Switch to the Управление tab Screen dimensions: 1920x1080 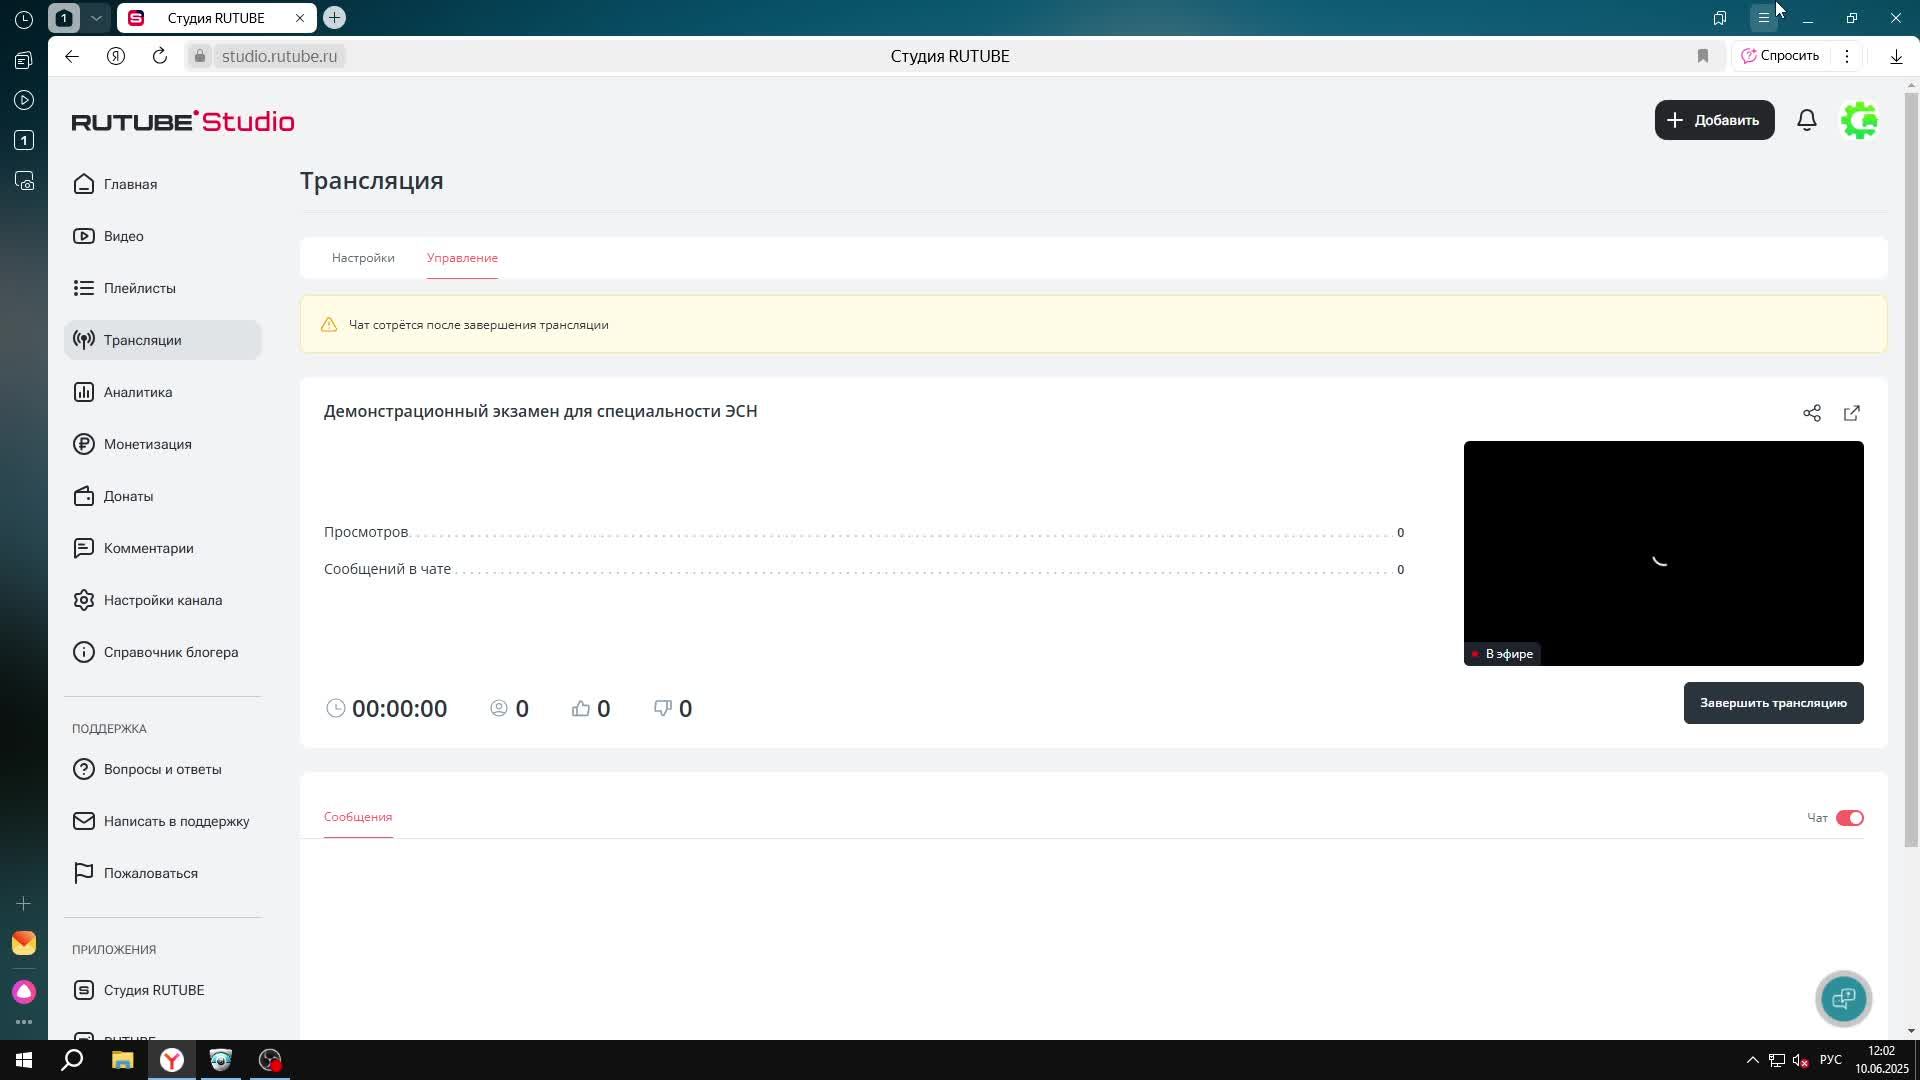[462, 258]
